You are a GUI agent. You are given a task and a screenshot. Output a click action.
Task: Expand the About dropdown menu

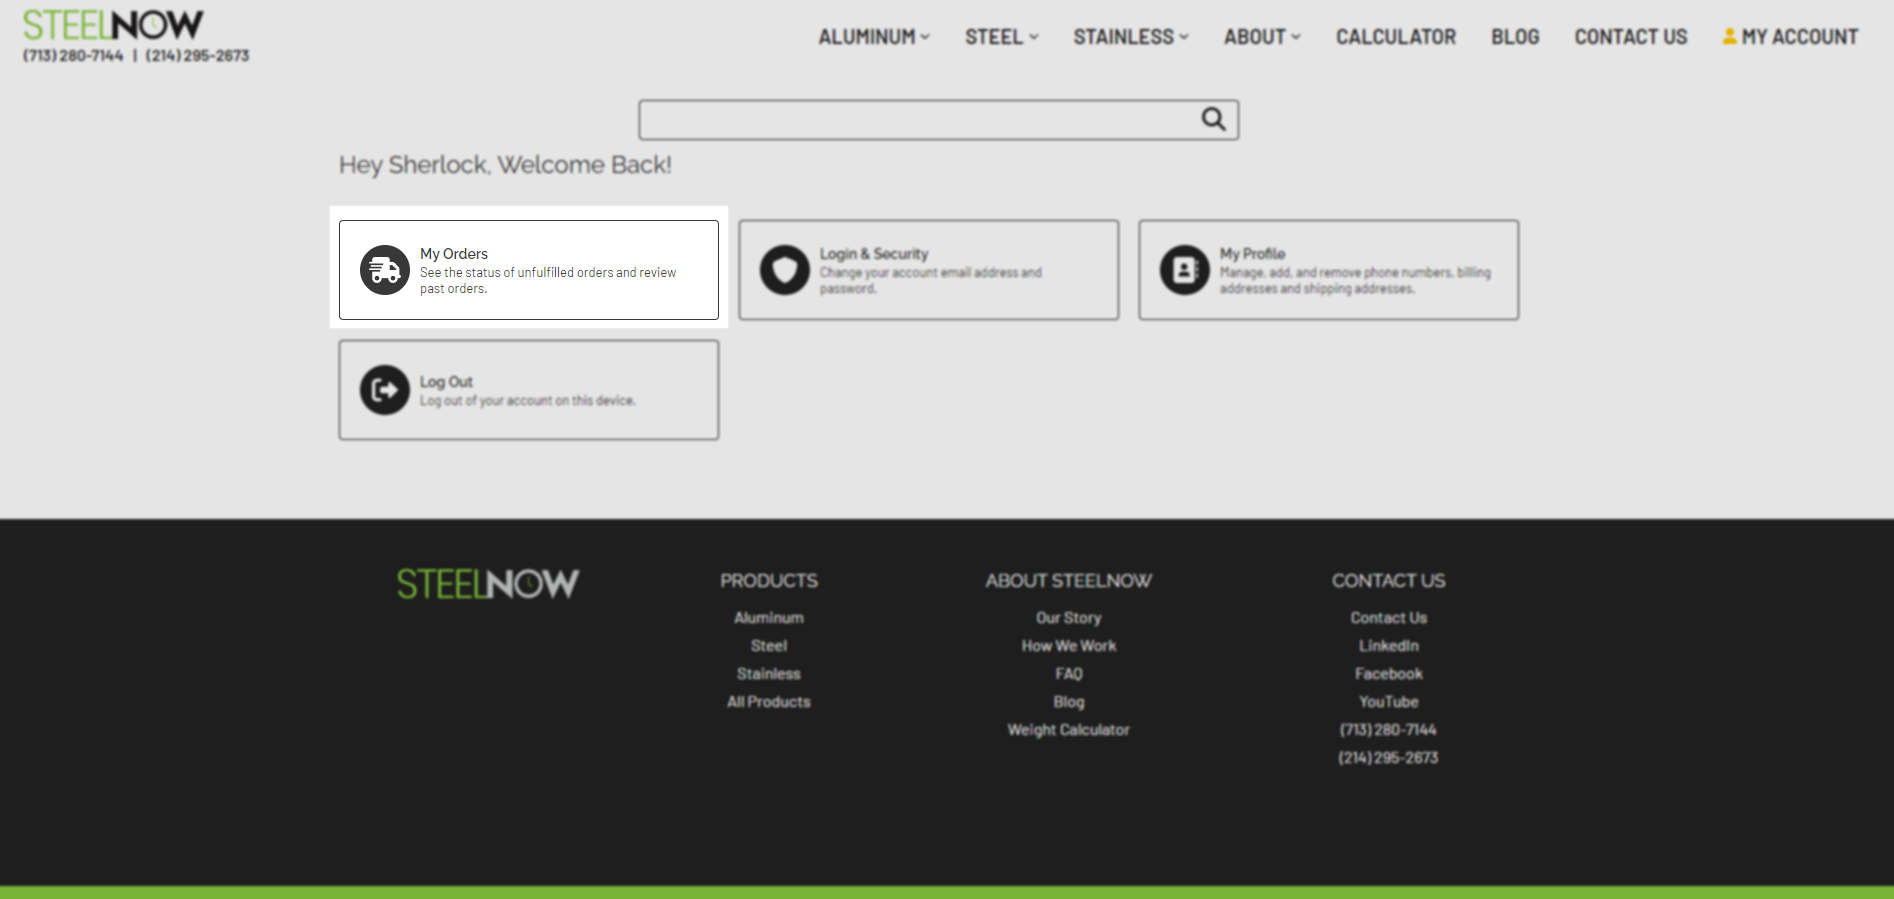click(1262, 37)
